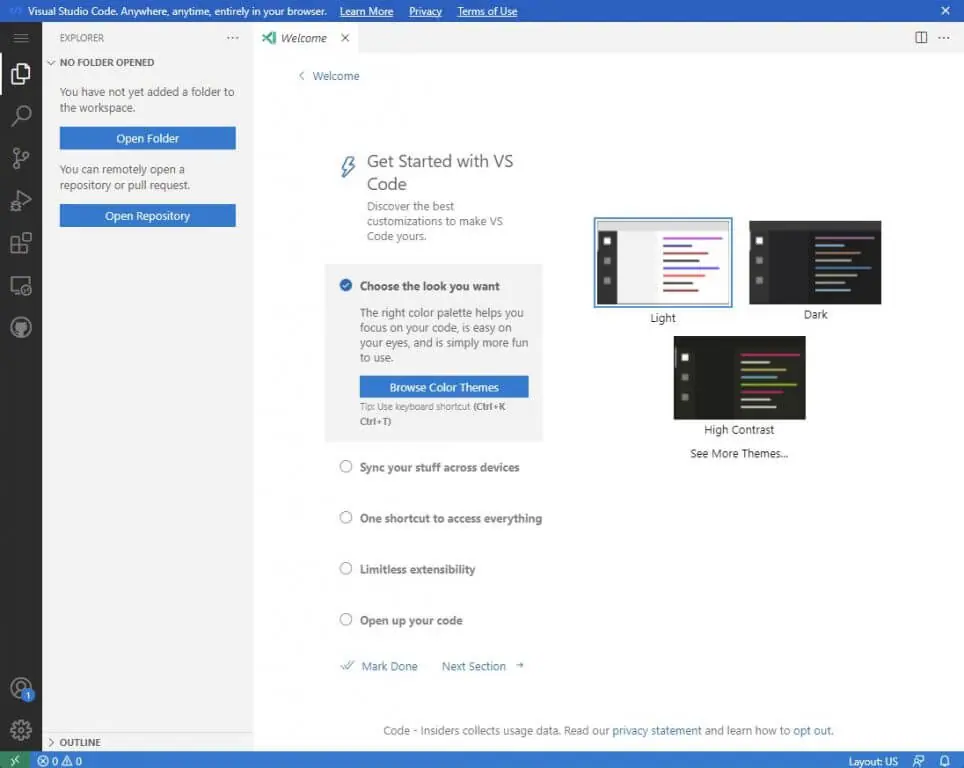Viewport: 964px width, 768px height.
Task: Select the 'Sync your stuff across devices' step
Action: tap(439, 467)
